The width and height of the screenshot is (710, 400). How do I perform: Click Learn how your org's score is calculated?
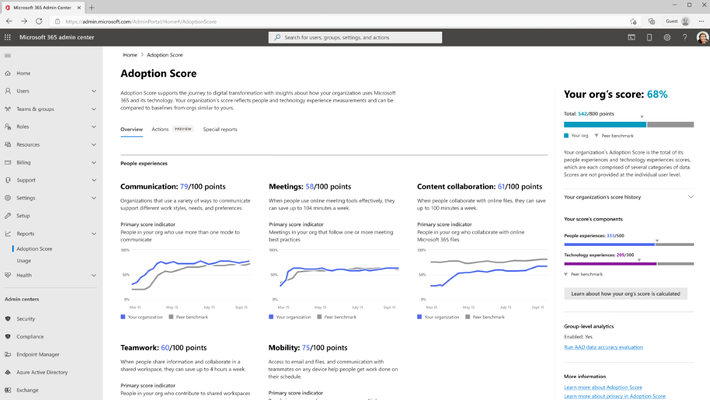(625, 294)
